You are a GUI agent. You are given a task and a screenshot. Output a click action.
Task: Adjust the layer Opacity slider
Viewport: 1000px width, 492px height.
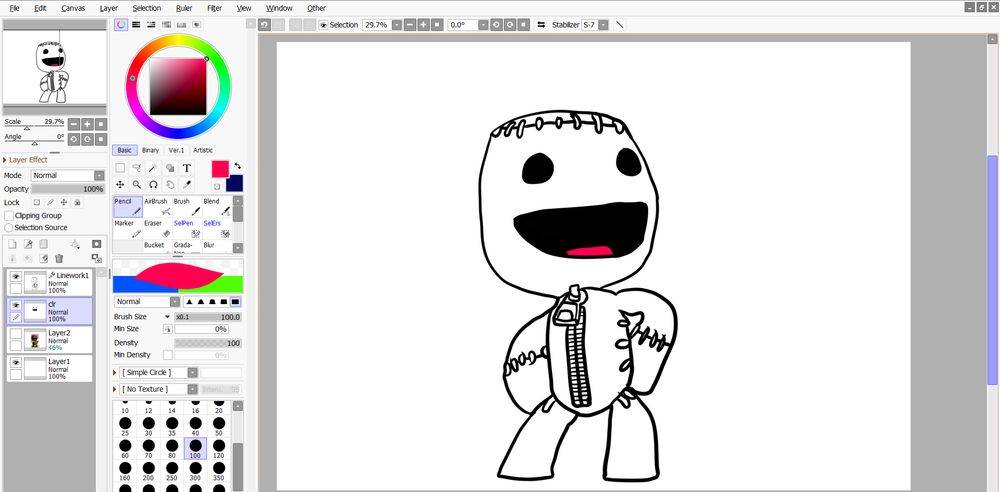[x=68, y=190]
